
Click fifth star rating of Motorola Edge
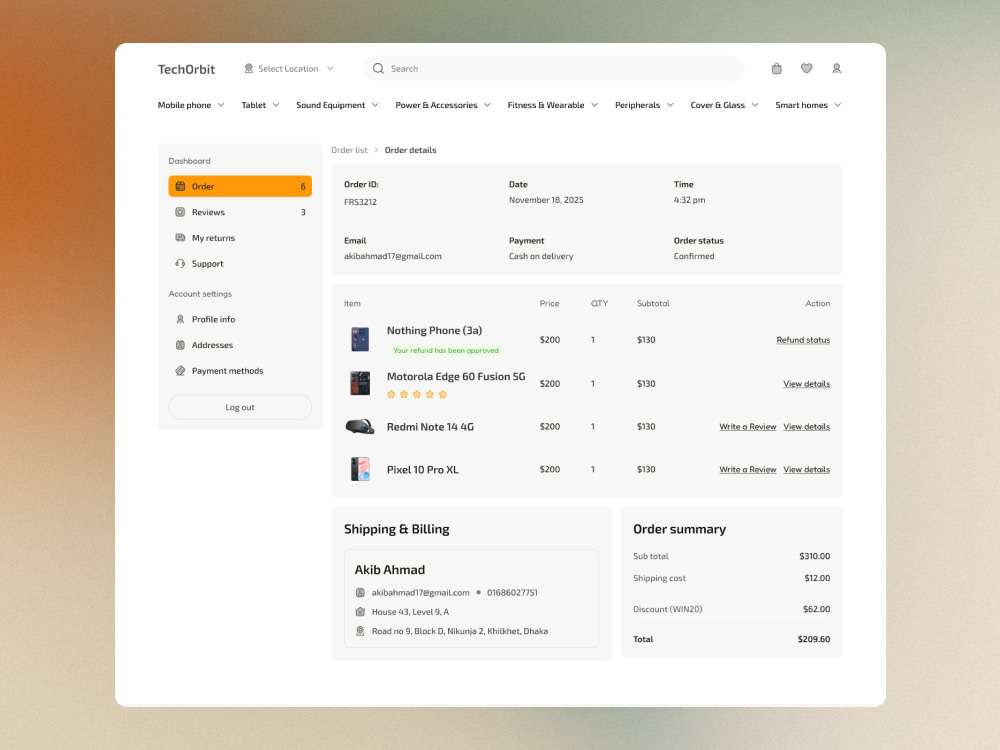click(x=443, y=394)
